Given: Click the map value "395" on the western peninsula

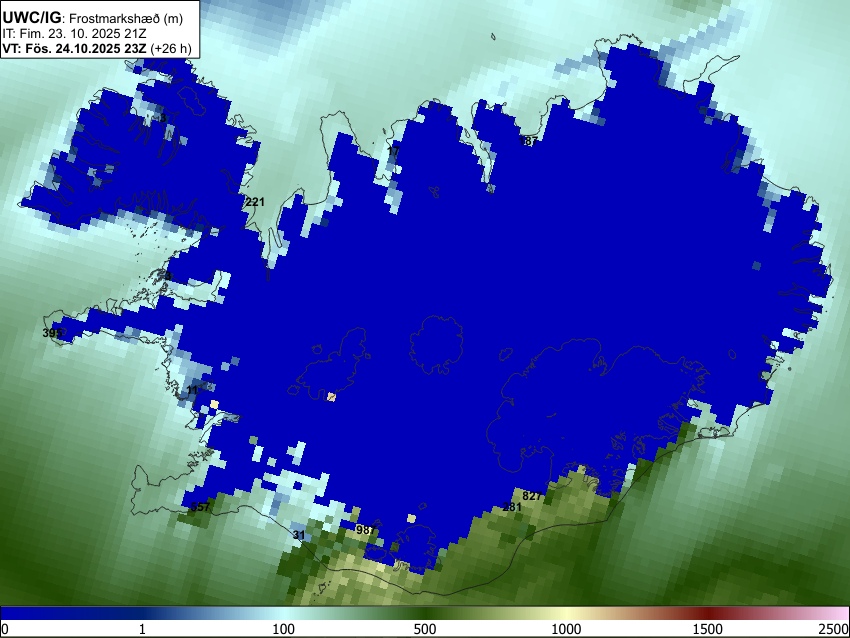Looking at the screenshot, I should (x=52, y=333).
